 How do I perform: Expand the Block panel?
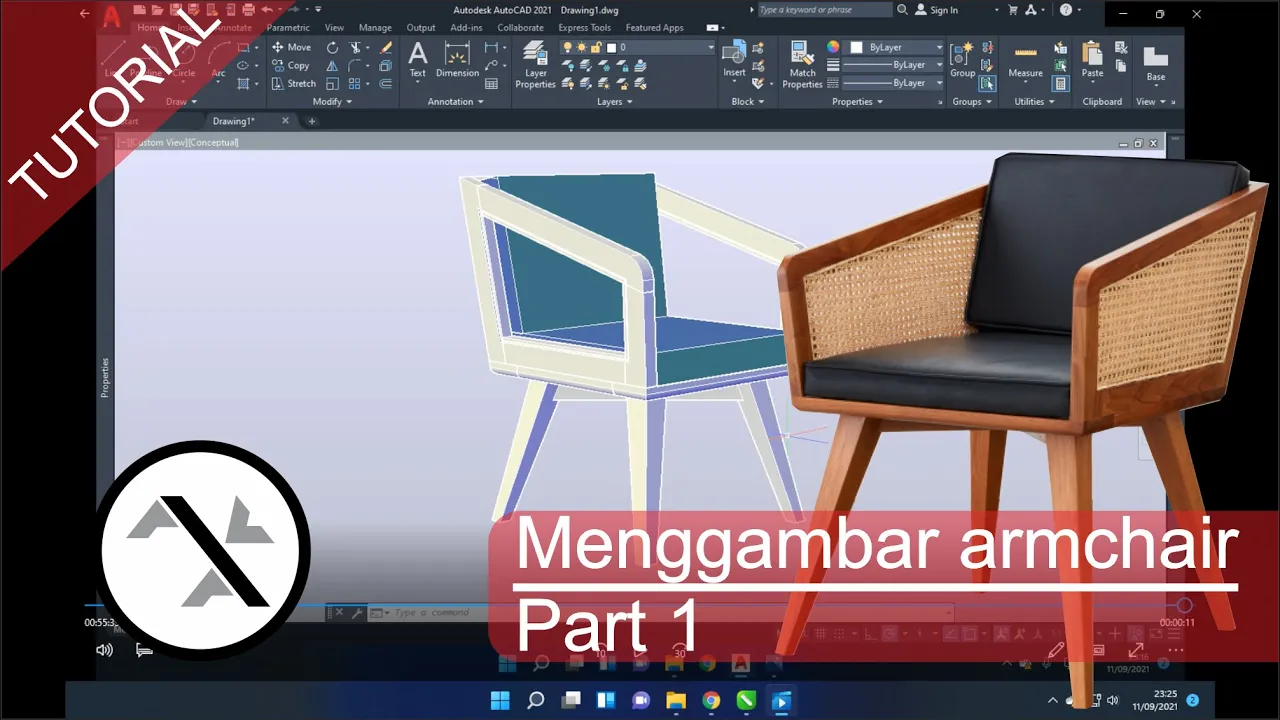pos(747,101)
